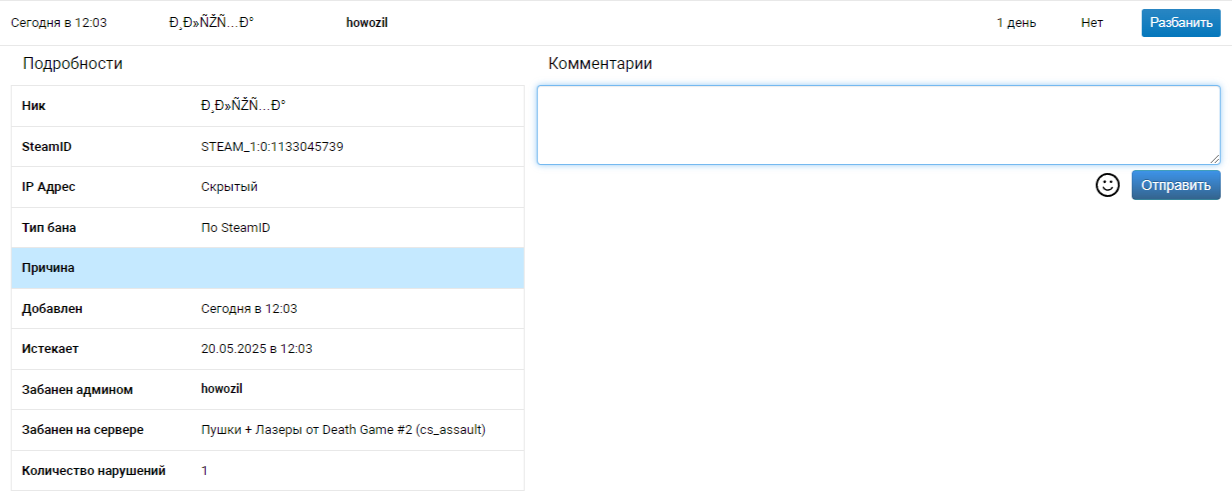Screen dimensions: 1232x498
Task: Open admin howozil link in details
Action: [x=222, y=389]
